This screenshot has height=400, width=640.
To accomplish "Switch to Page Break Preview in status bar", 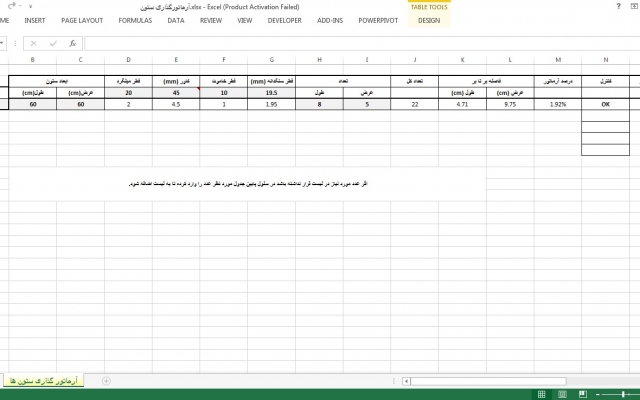I will pyautogui.click(x=583, y=394).
